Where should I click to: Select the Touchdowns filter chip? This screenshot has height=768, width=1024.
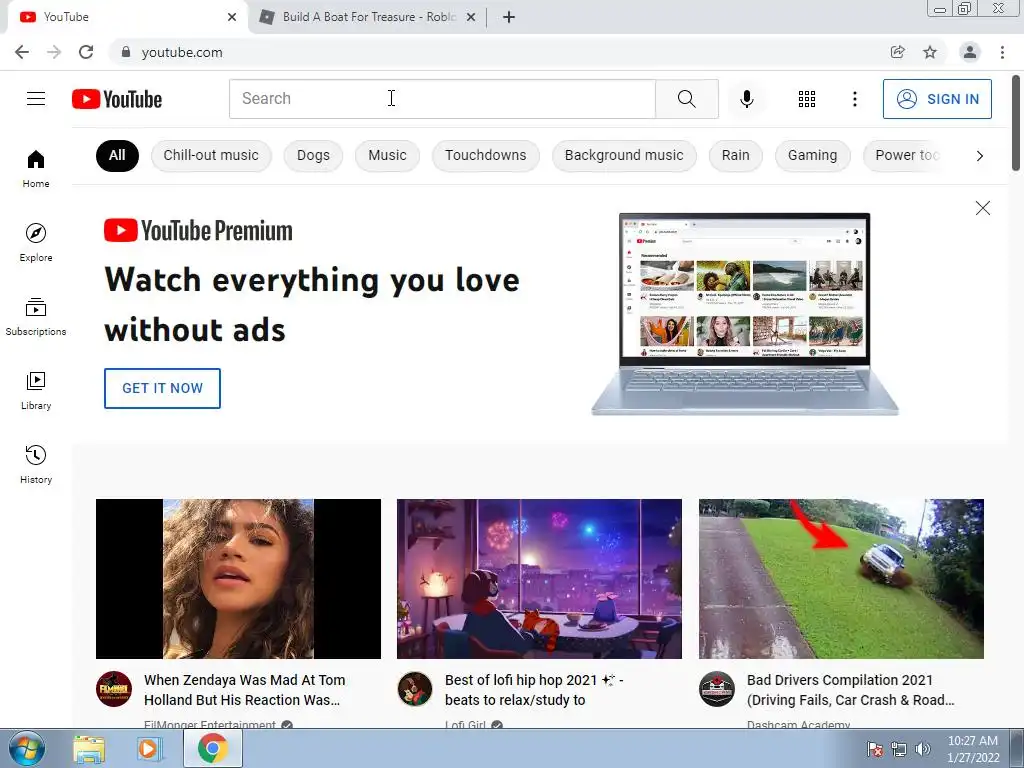(486, 155)
